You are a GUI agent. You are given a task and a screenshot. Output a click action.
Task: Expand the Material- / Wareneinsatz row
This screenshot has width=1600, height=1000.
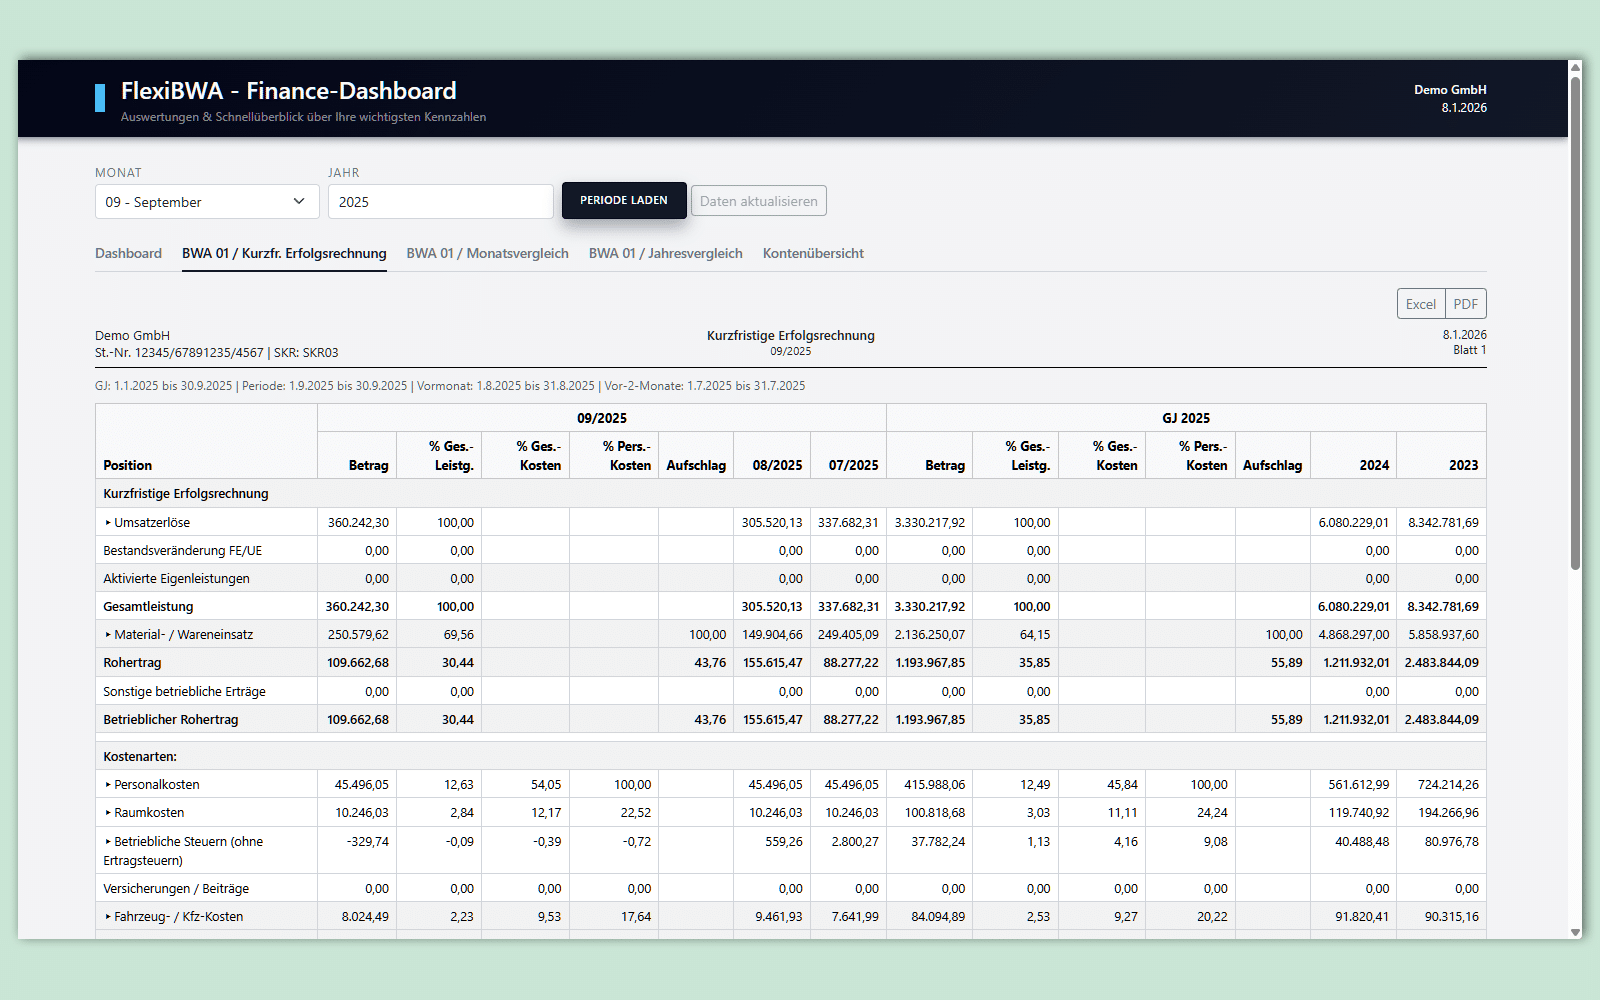coord(108,635)
